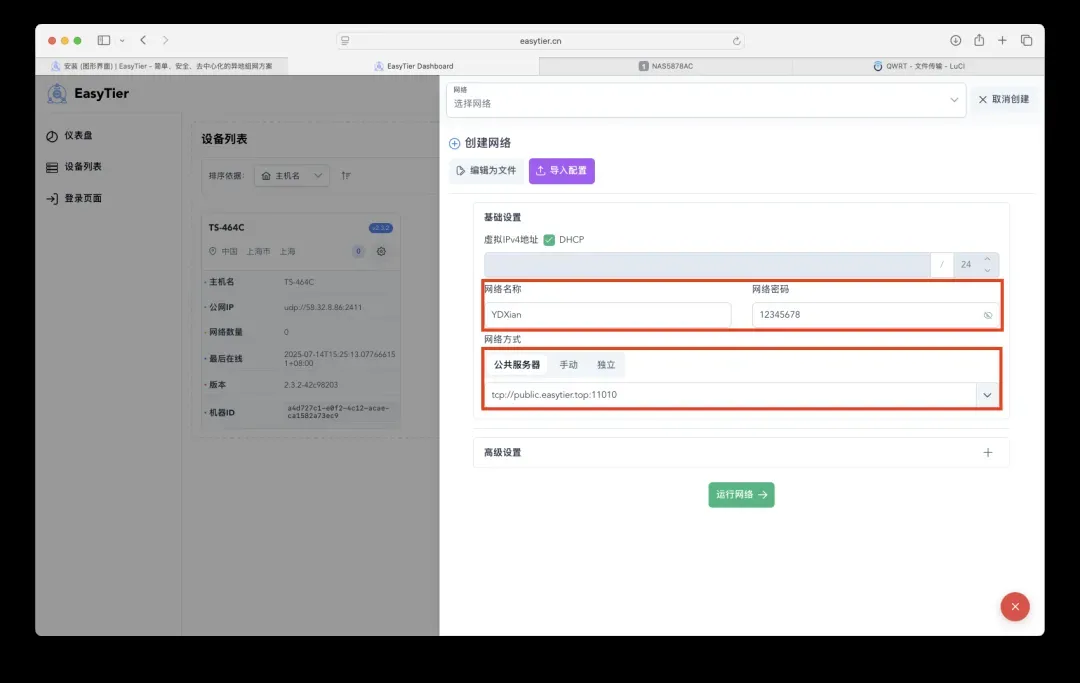Toggle network password visibility eye

[987, 315]
